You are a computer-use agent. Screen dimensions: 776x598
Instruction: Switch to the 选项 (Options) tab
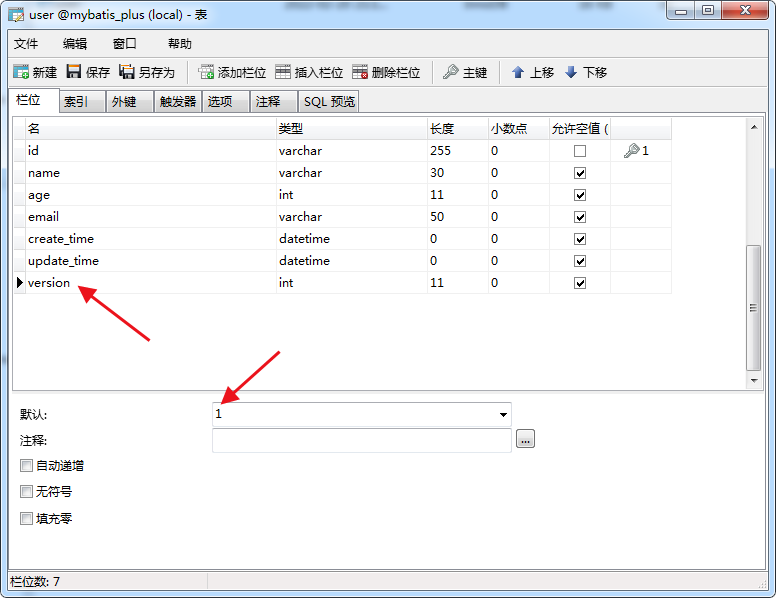[226, 101]
